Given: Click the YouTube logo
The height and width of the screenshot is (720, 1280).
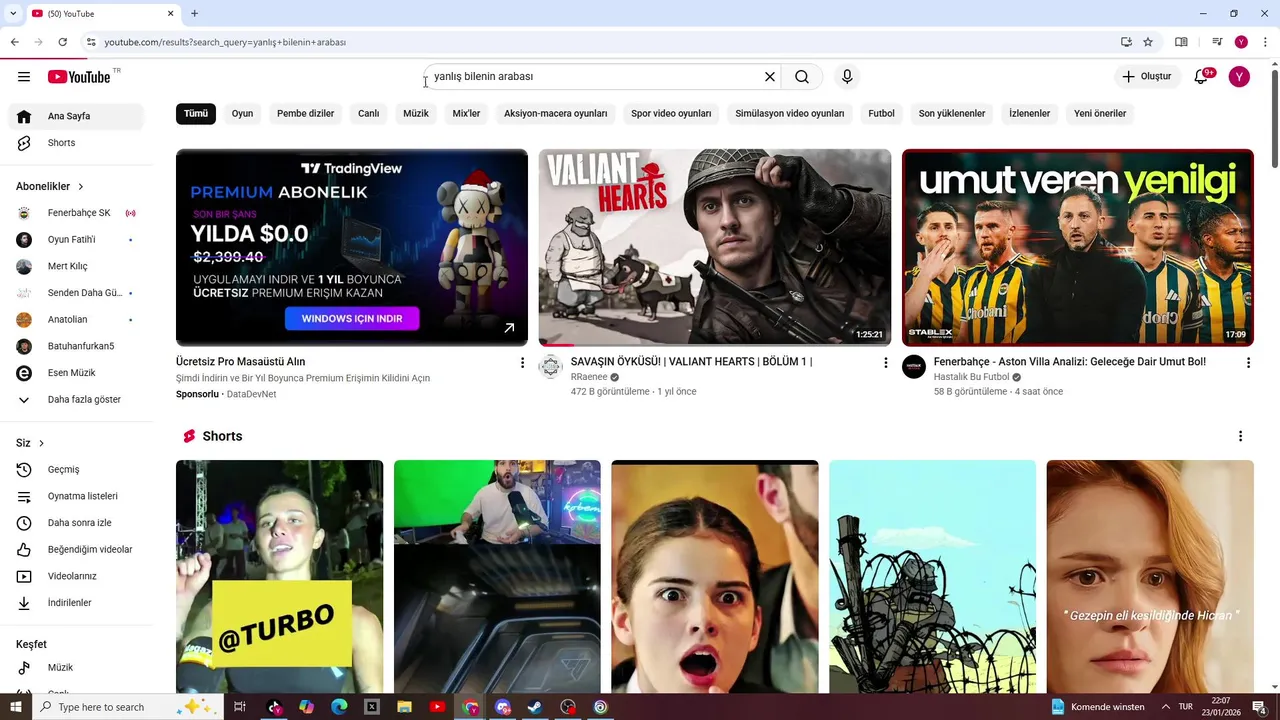Looking at the screenshot, I should pos(79,77).
